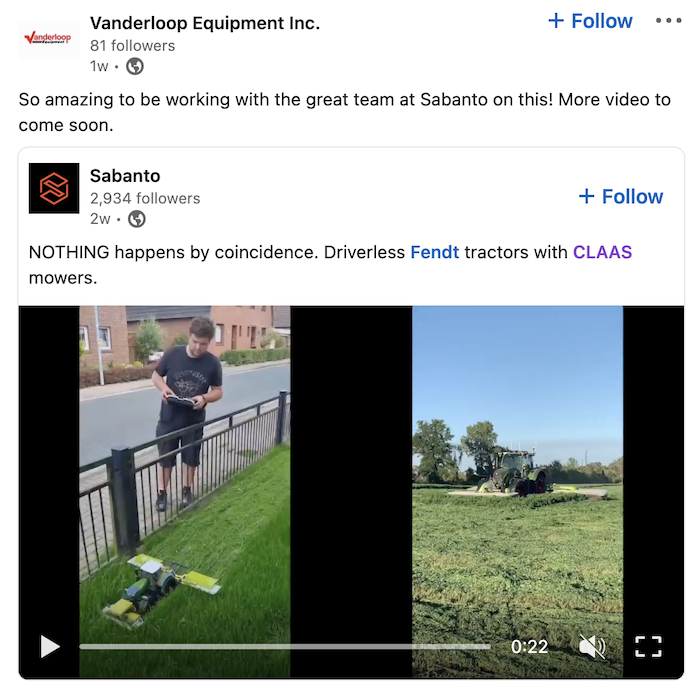Follow Vanderloop Equipment Inc.

590,21
